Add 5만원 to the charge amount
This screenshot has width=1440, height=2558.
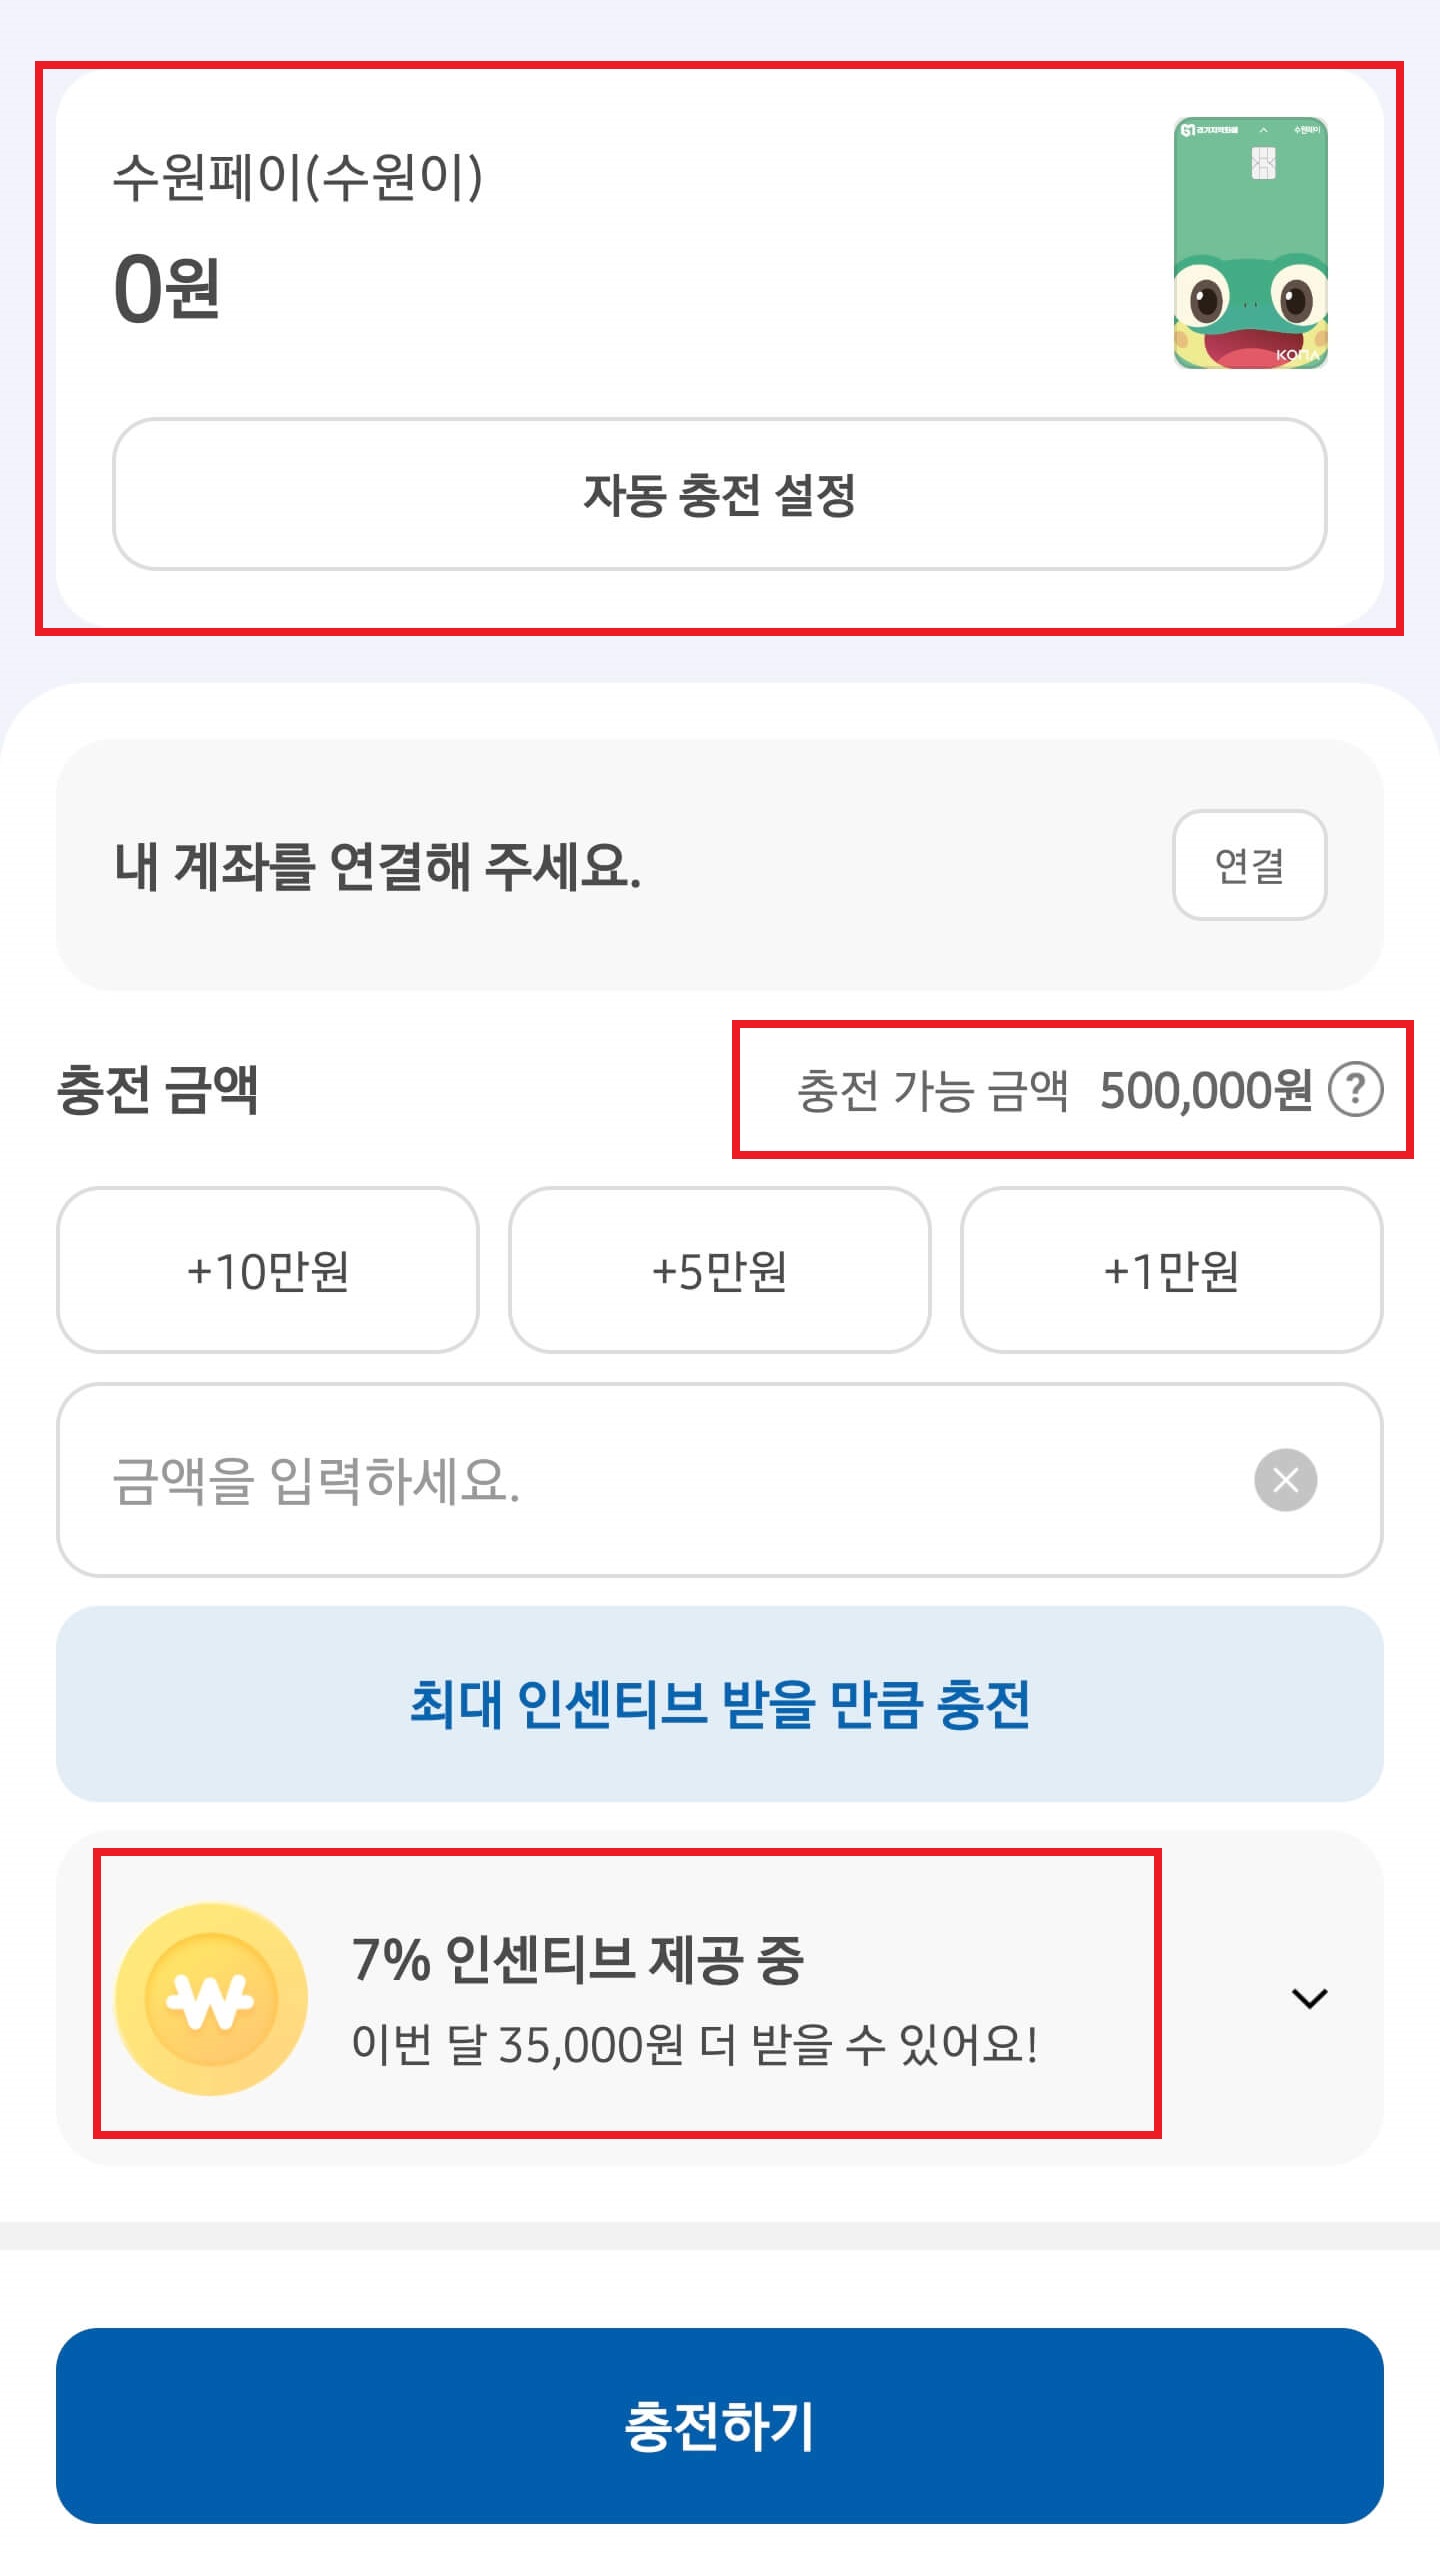click(719, 1272)
